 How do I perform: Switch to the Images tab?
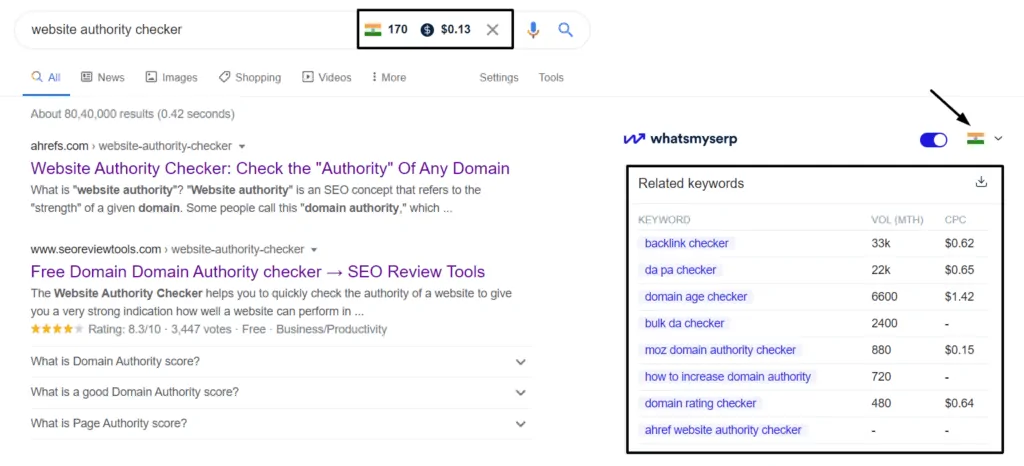pos(171,77)
